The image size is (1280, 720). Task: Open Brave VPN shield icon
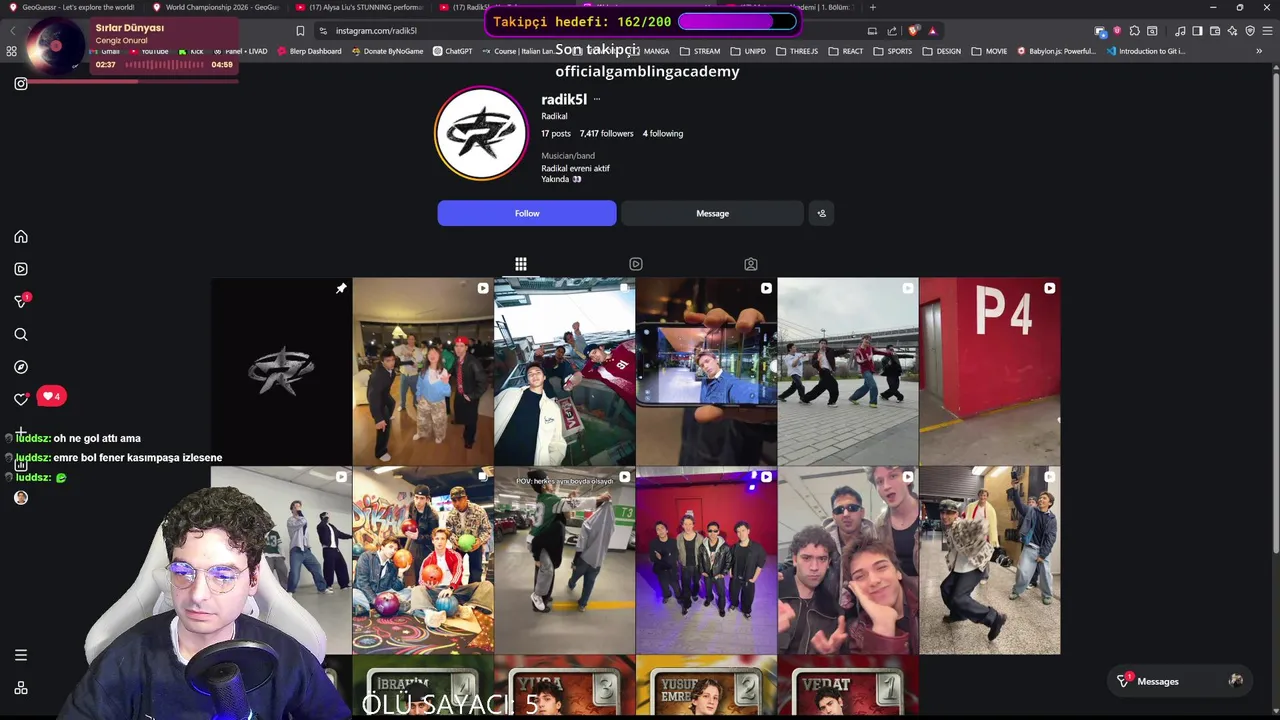click(1250, 31)
